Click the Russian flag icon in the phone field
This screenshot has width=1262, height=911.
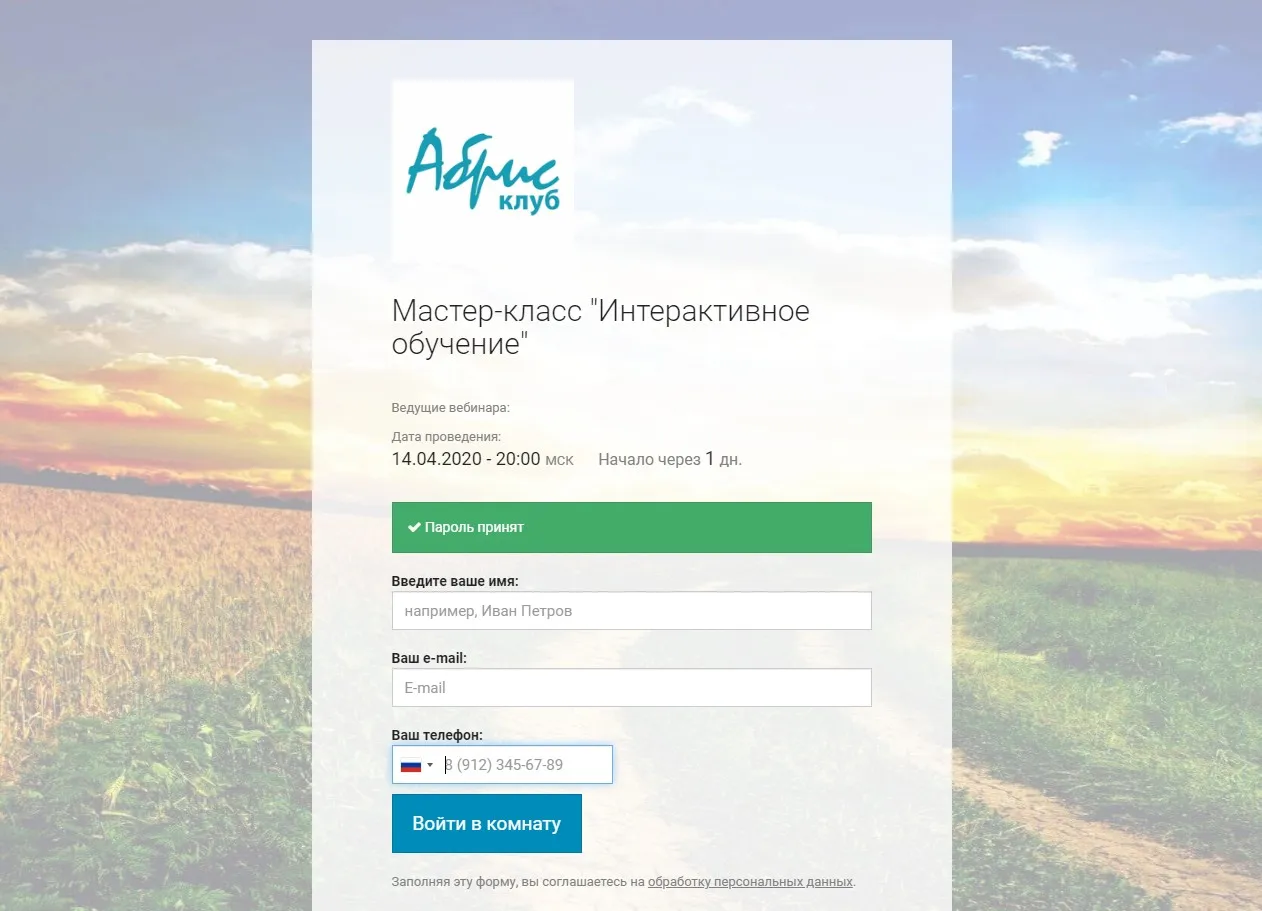pyautogui.click(x=410, y=765)
